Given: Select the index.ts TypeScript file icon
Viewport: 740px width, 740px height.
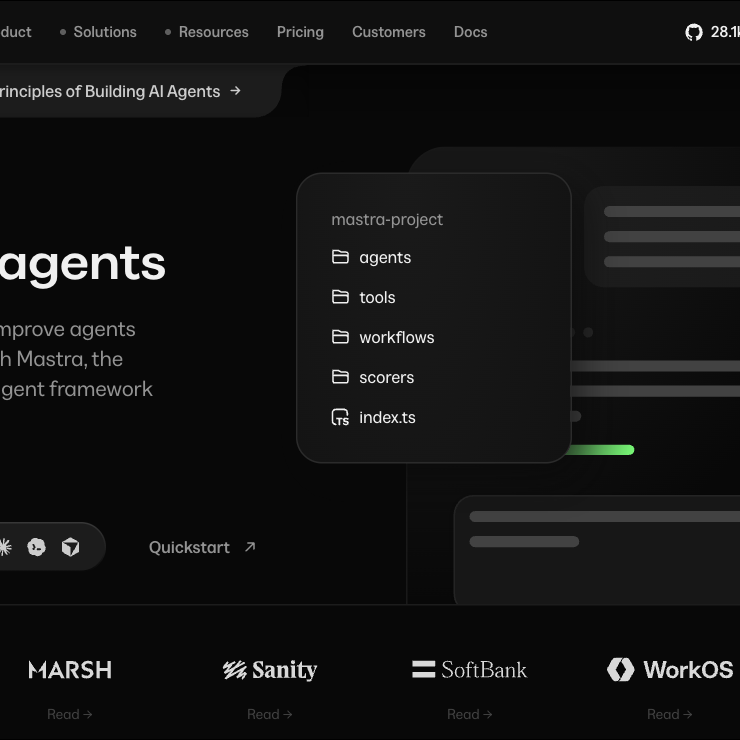Looking at the screenshot, I should [340, 418].
